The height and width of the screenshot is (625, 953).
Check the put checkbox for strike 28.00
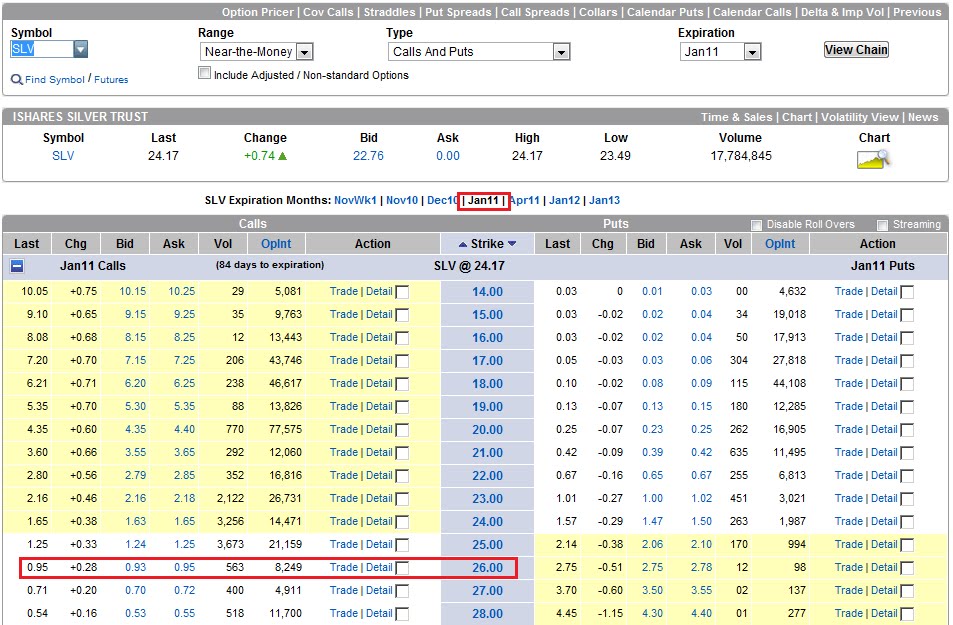coord(907,614)
